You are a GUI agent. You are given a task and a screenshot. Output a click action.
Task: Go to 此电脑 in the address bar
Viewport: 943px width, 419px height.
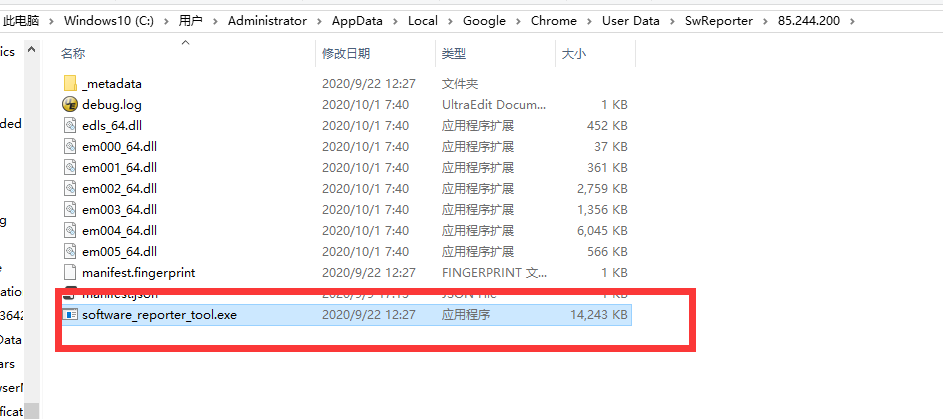pos(20,20)
